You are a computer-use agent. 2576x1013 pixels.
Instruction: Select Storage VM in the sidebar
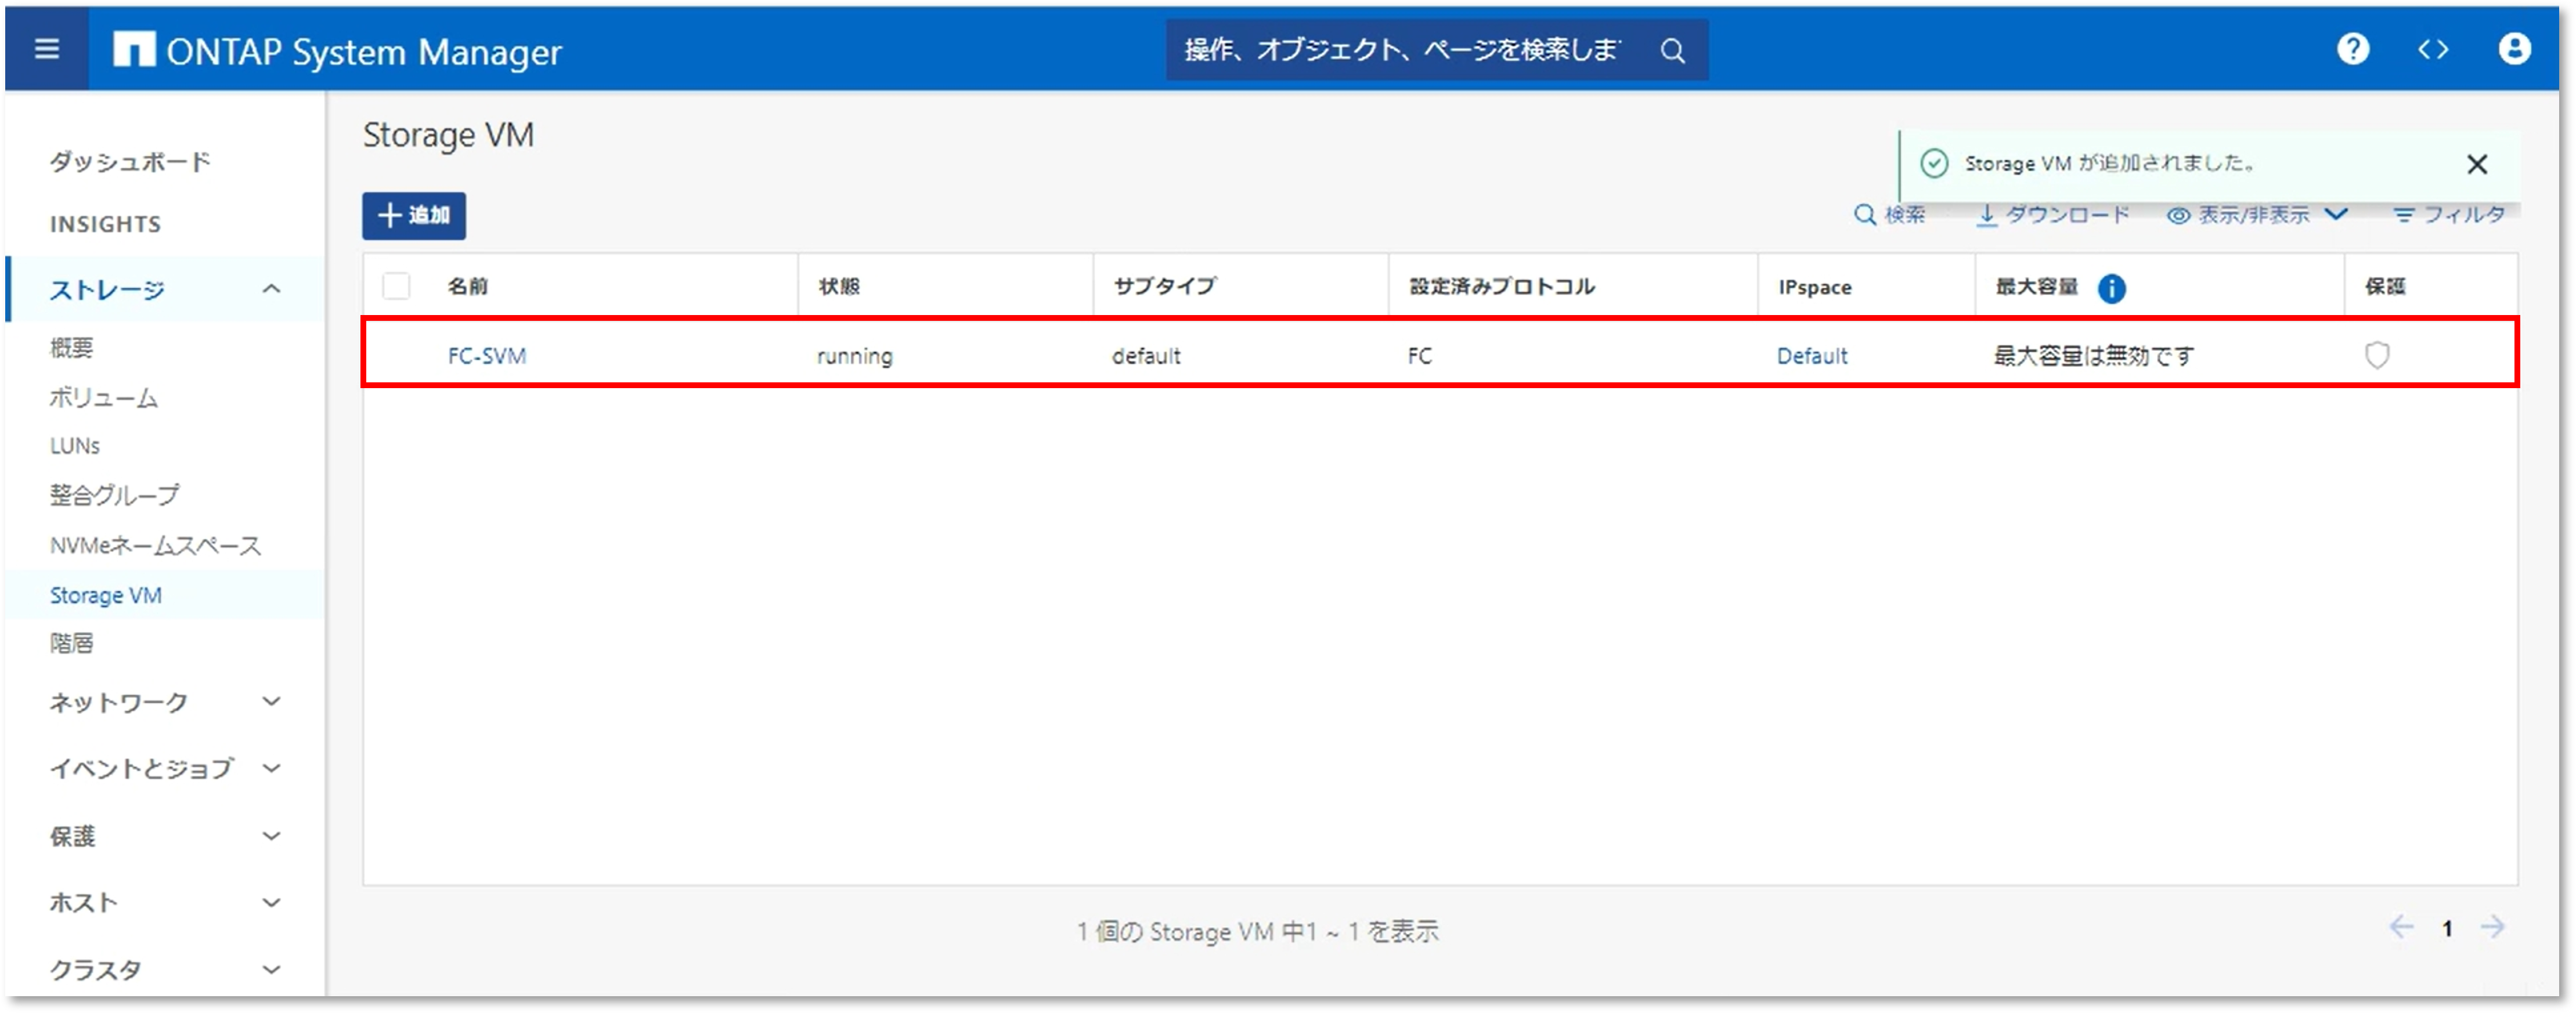(106, 594)
